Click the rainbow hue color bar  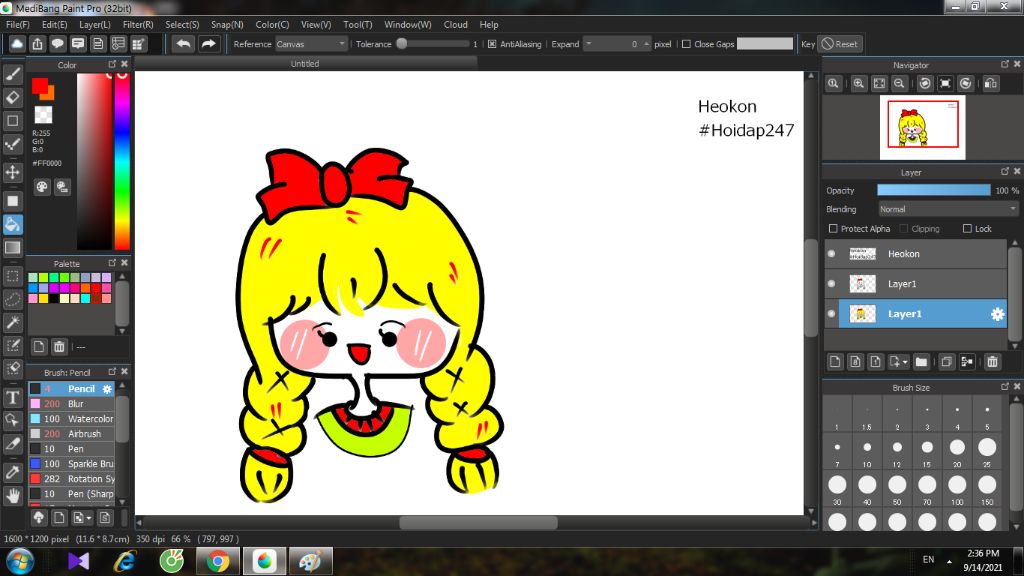[x=122, y=161]
